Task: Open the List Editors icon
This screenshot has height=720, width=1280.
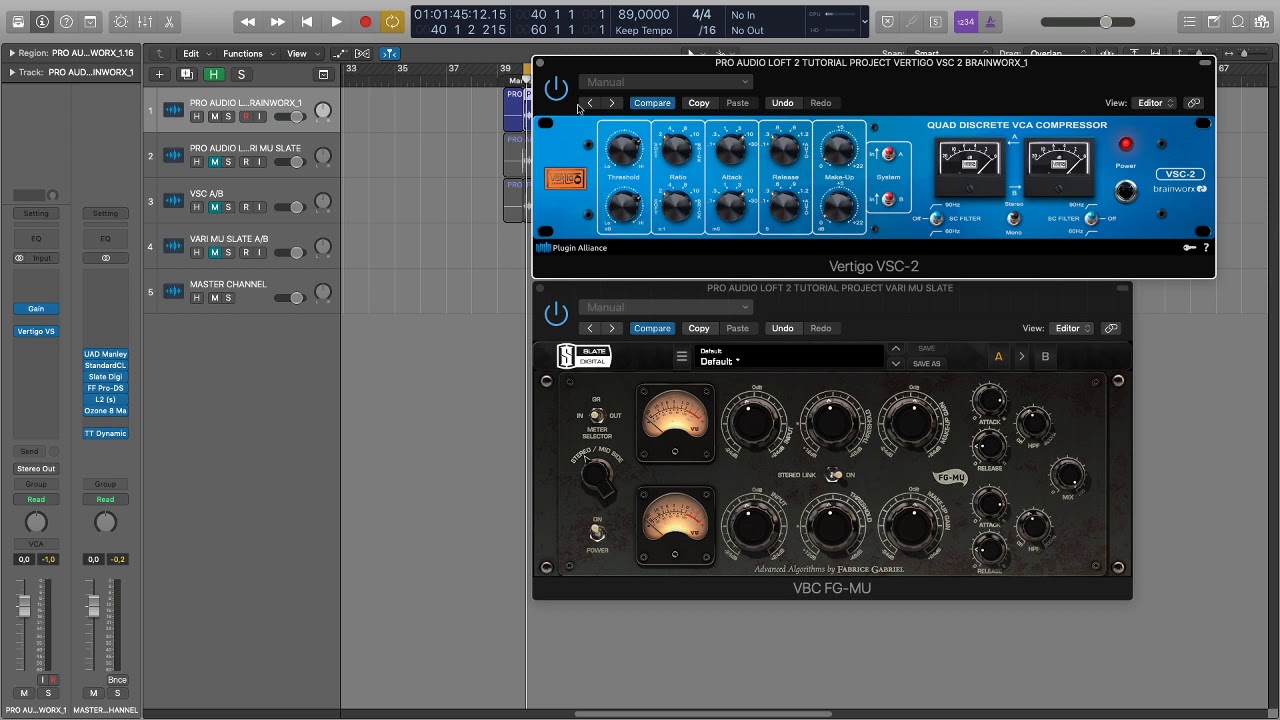Action: coord(1190,22)
